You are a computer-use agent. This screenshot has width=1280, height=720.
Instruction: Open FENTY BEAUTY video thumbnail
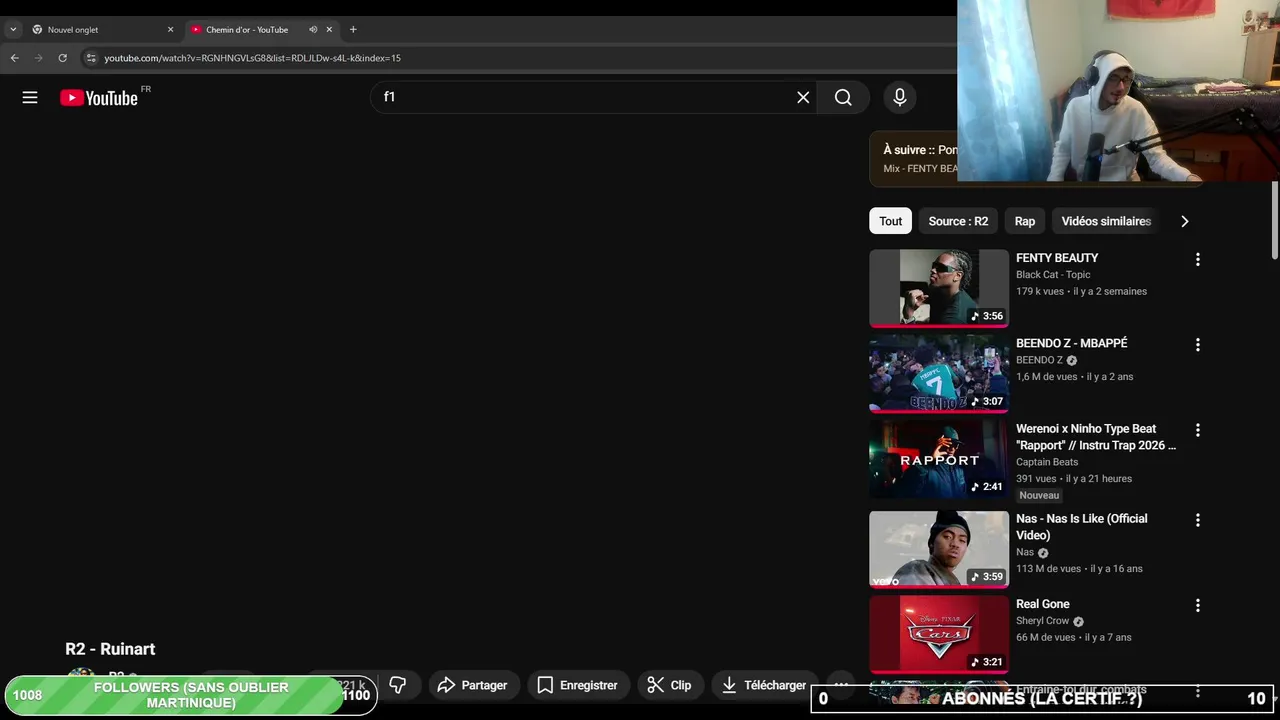pos(939,288)
